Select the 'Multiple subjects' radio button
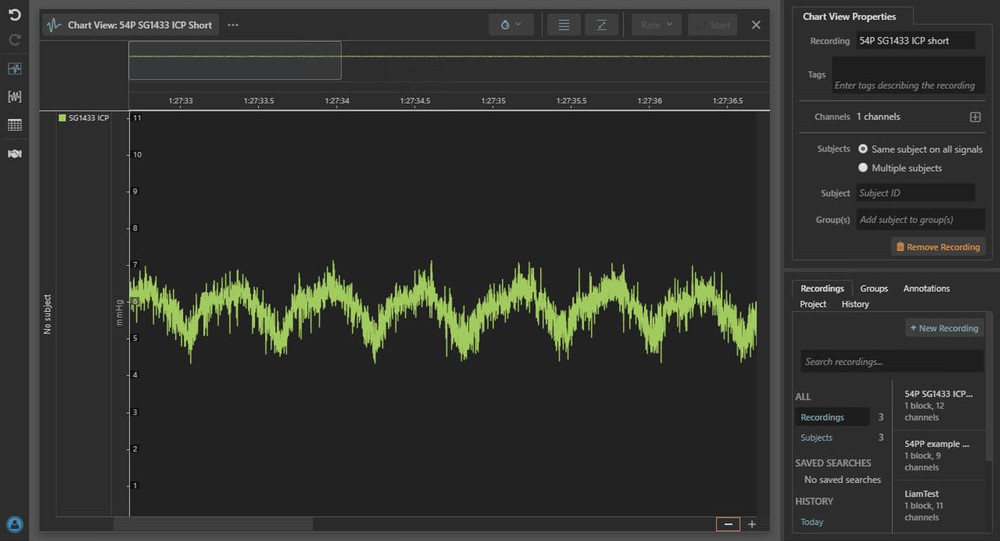 point(863,168)
